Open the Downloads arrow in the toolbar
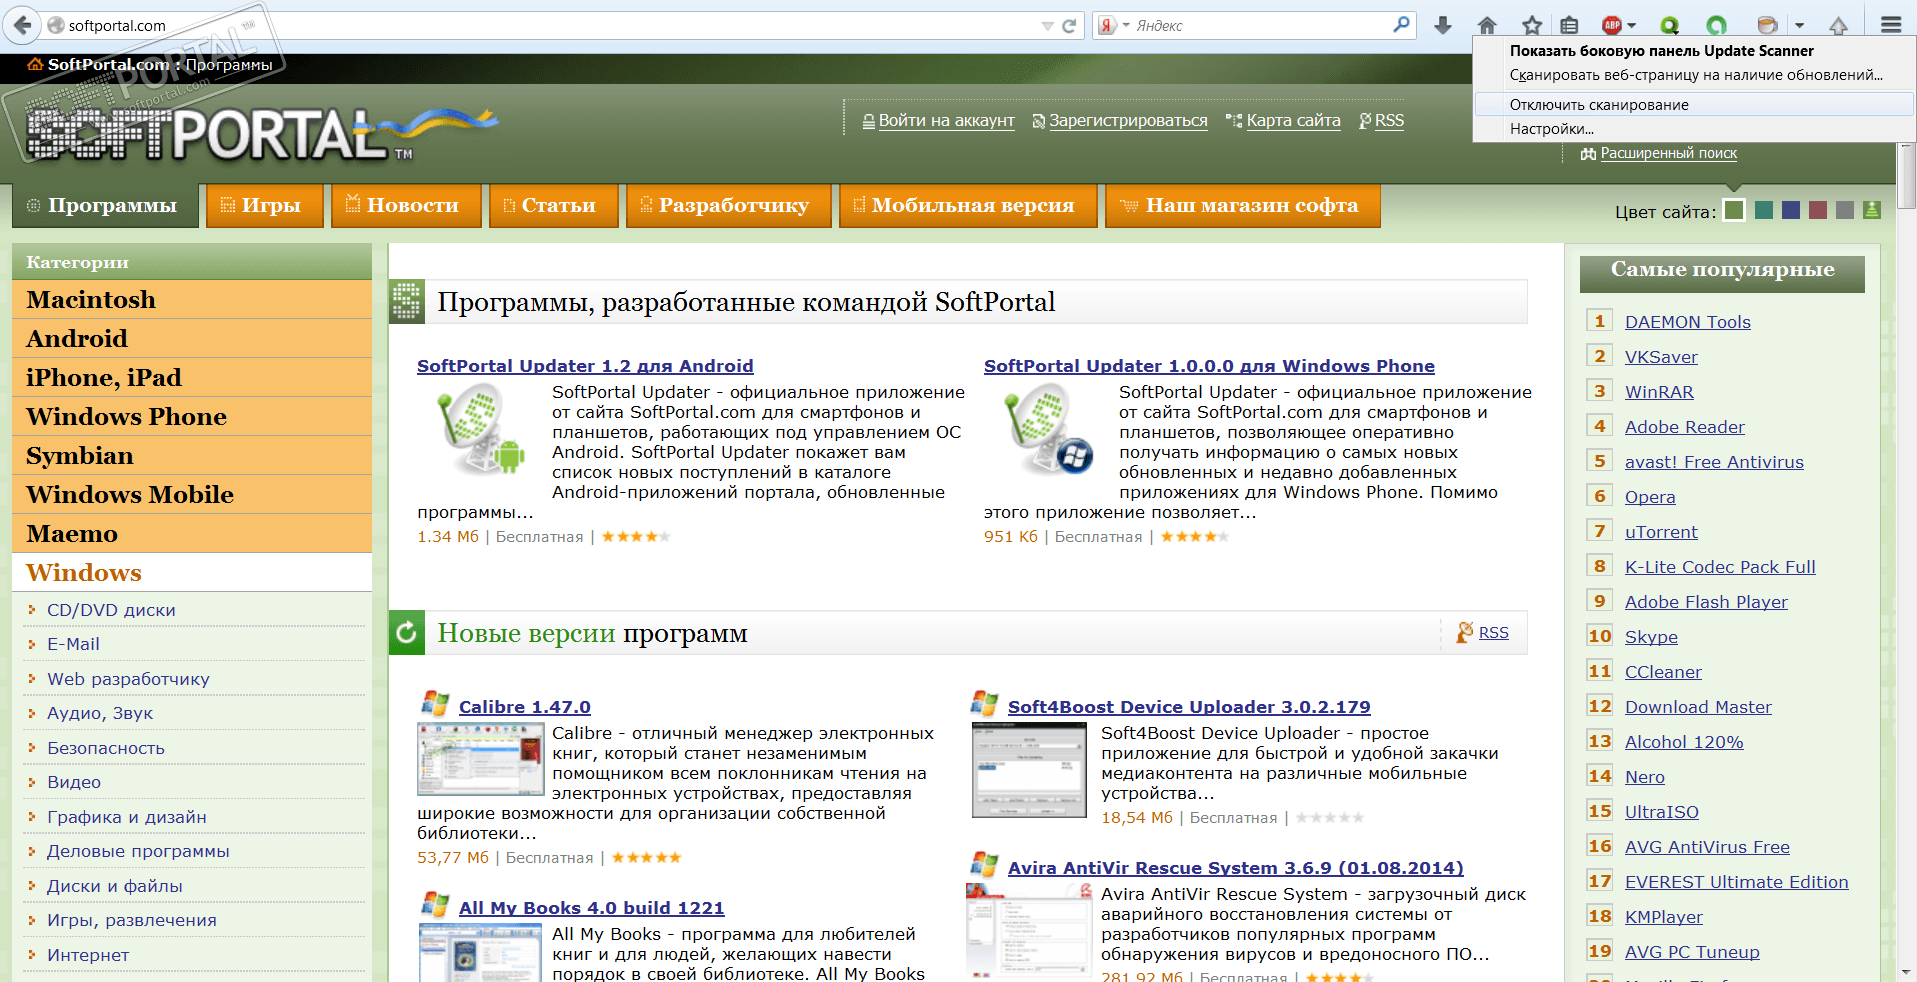1917x982 pixels. tap(1442, 25)
